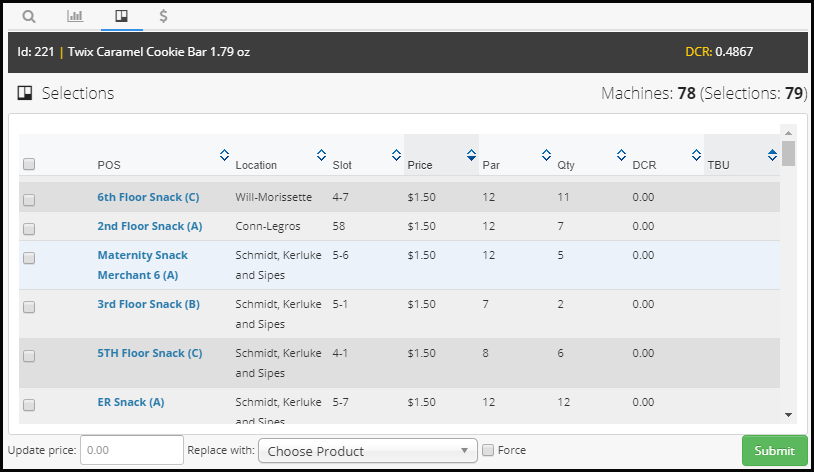This screenshot has height=472, width=814.
Task: Focus the Update price input field
Action: point(132,450)
